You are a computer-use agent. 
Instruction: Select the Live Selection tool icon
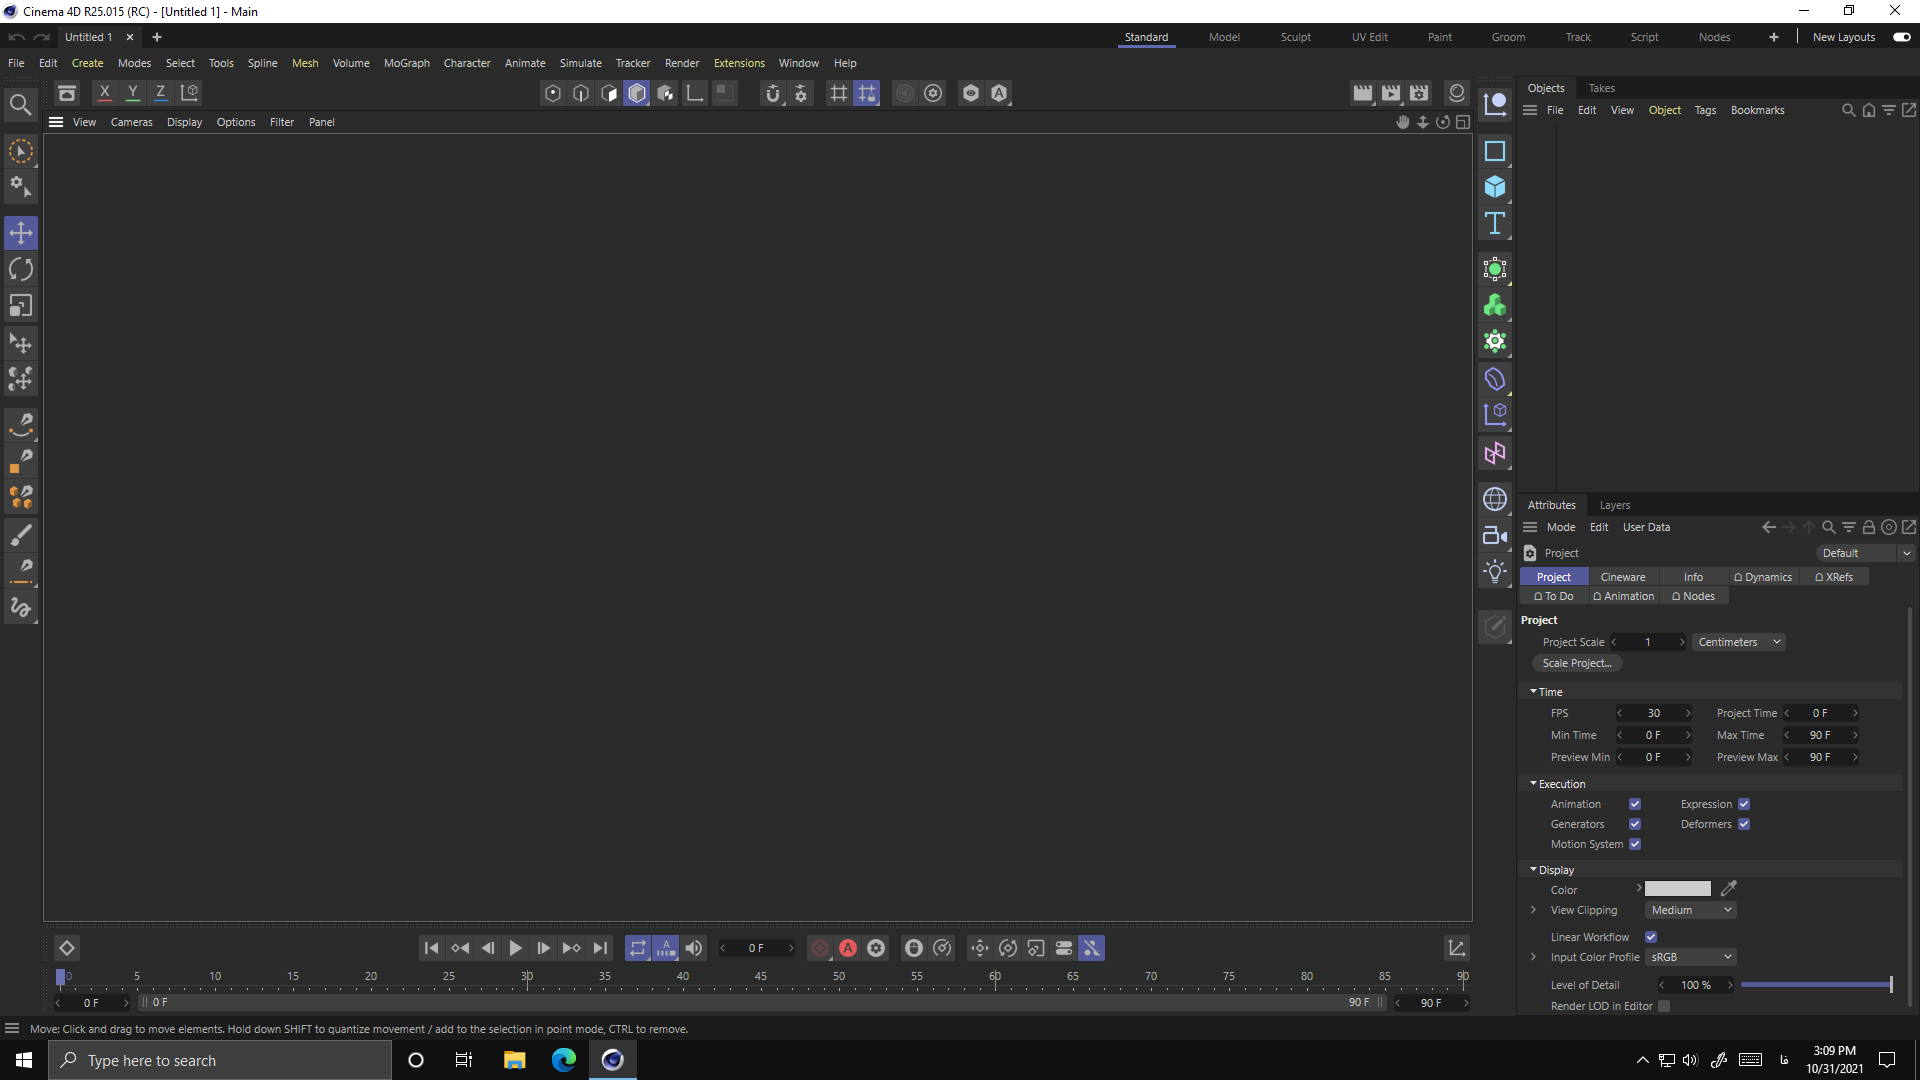20,149
